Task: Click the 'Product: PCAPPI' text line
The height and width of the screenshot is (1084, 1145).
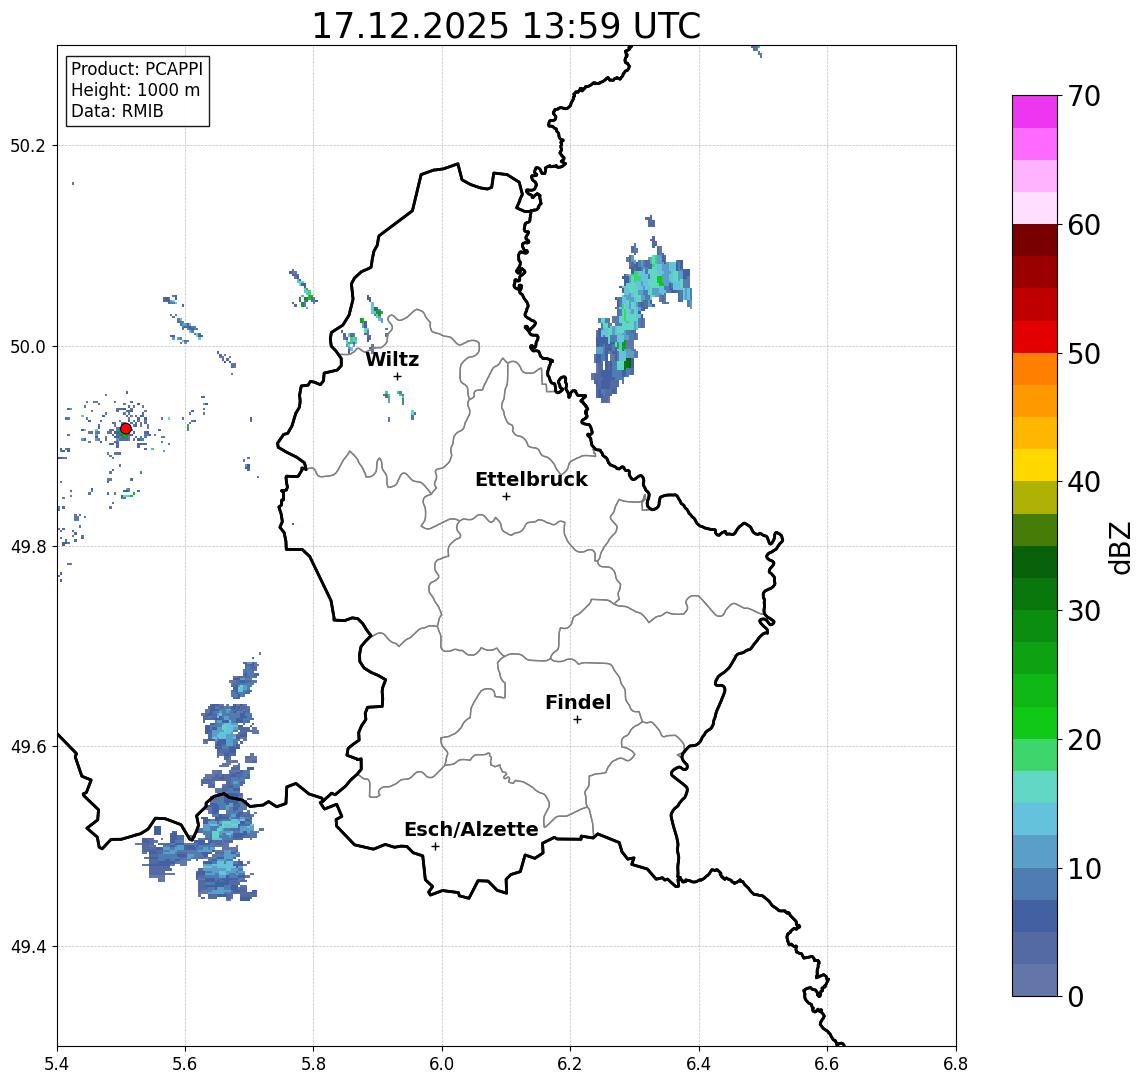Action: pos(137,69)
